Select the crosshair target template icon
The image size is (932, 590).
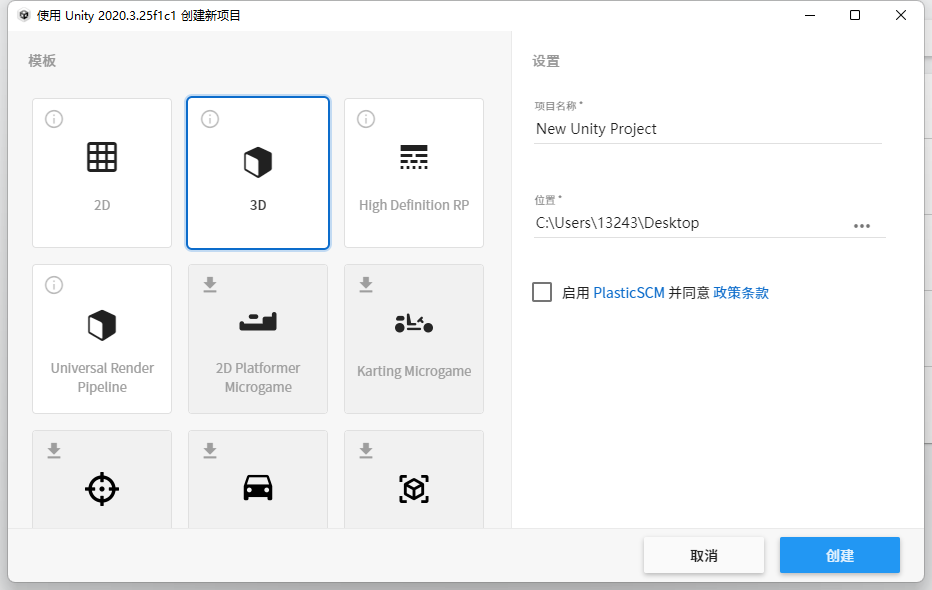102,489
